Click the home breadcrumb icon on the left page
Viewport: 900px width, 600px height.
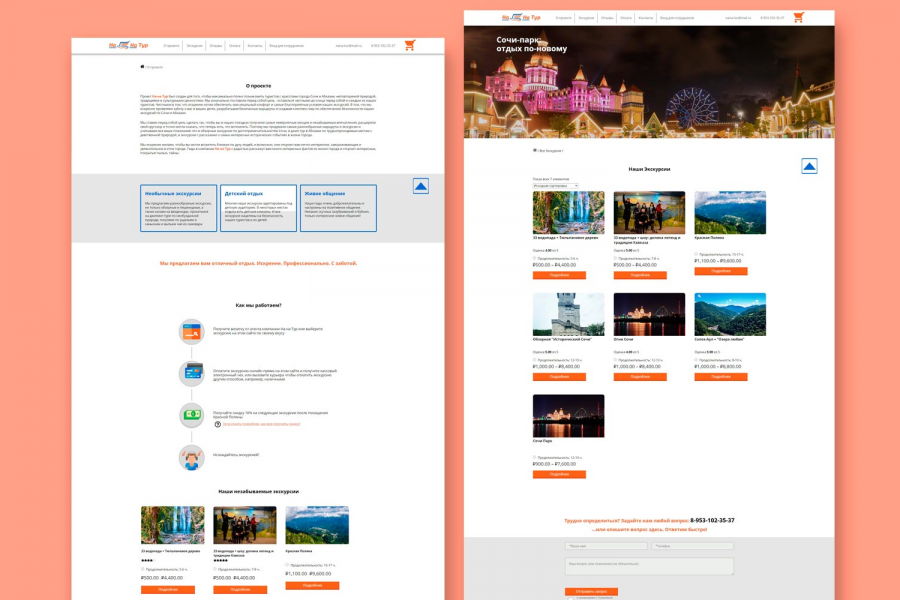(142, 67)
